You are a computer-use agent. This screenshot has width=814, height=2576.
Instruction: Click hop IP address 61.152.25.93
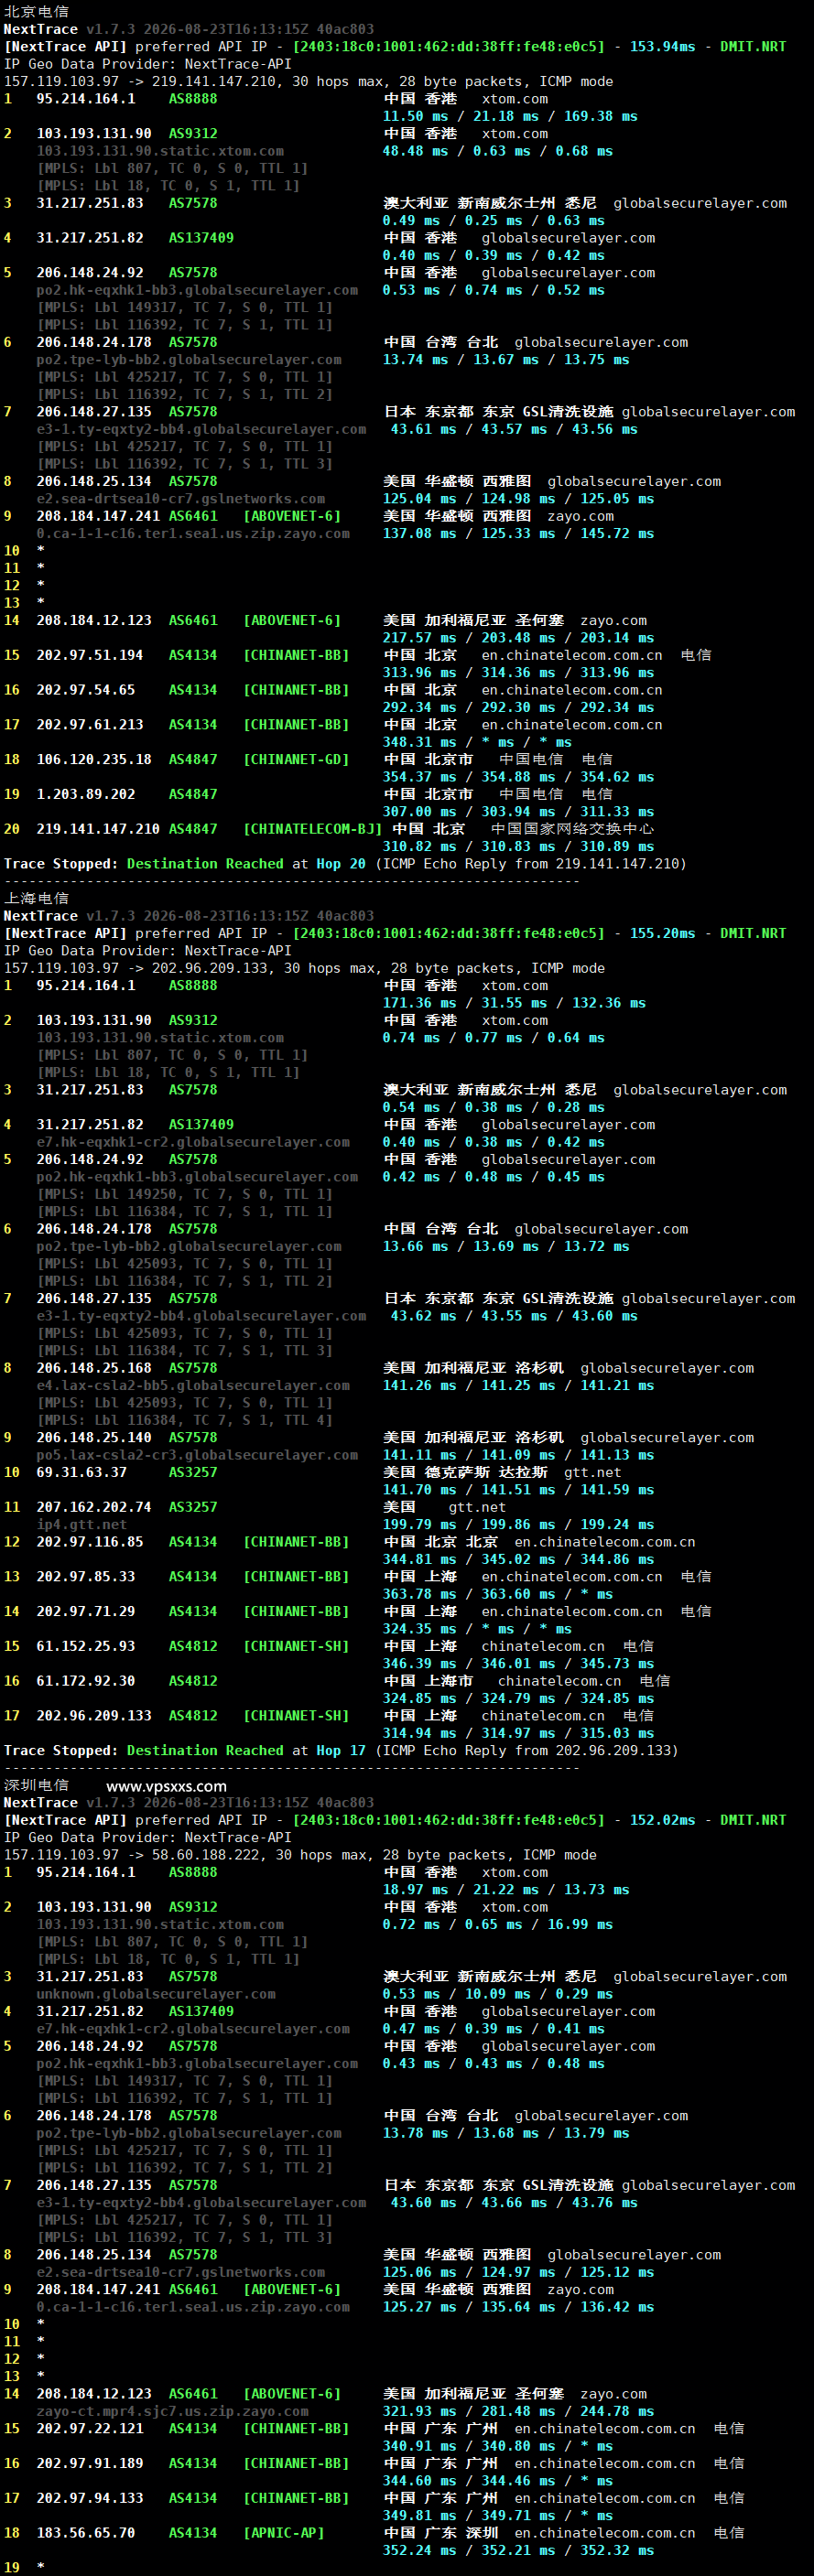(86, 1646)
